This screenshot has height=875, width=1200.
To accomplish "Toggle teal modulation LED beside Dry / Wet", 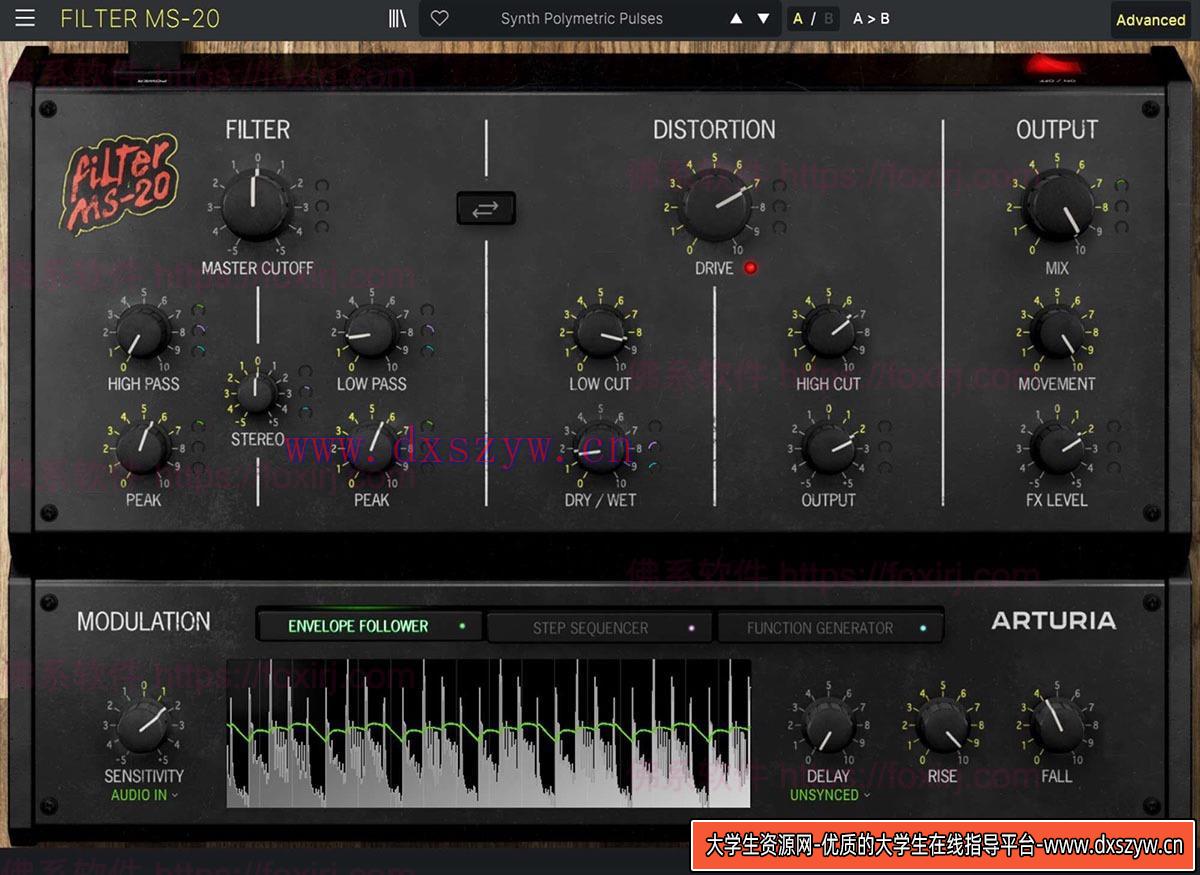I will pos(654,466).
